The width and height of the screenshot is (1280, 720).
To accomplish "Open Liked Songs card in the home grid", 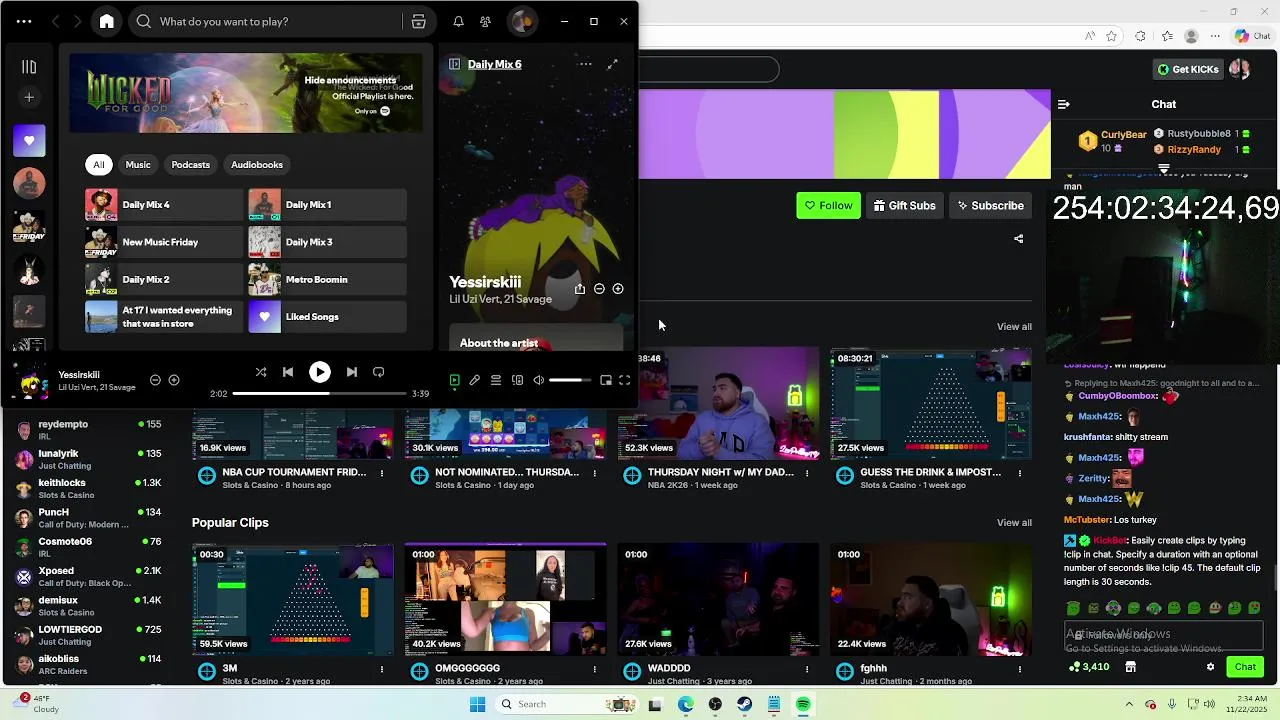I will click(327, 317).
